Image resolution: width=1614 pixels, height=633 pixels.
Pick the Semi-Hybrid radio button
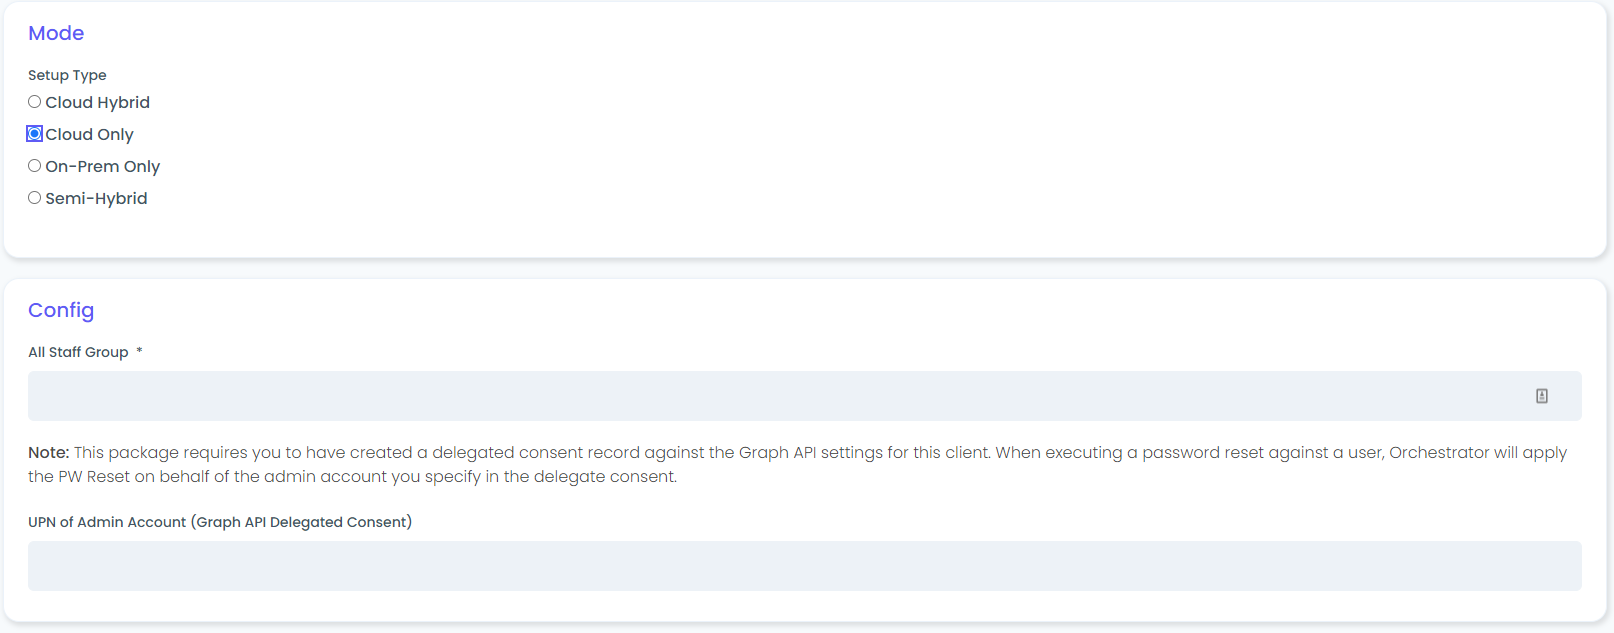[35, 198]
